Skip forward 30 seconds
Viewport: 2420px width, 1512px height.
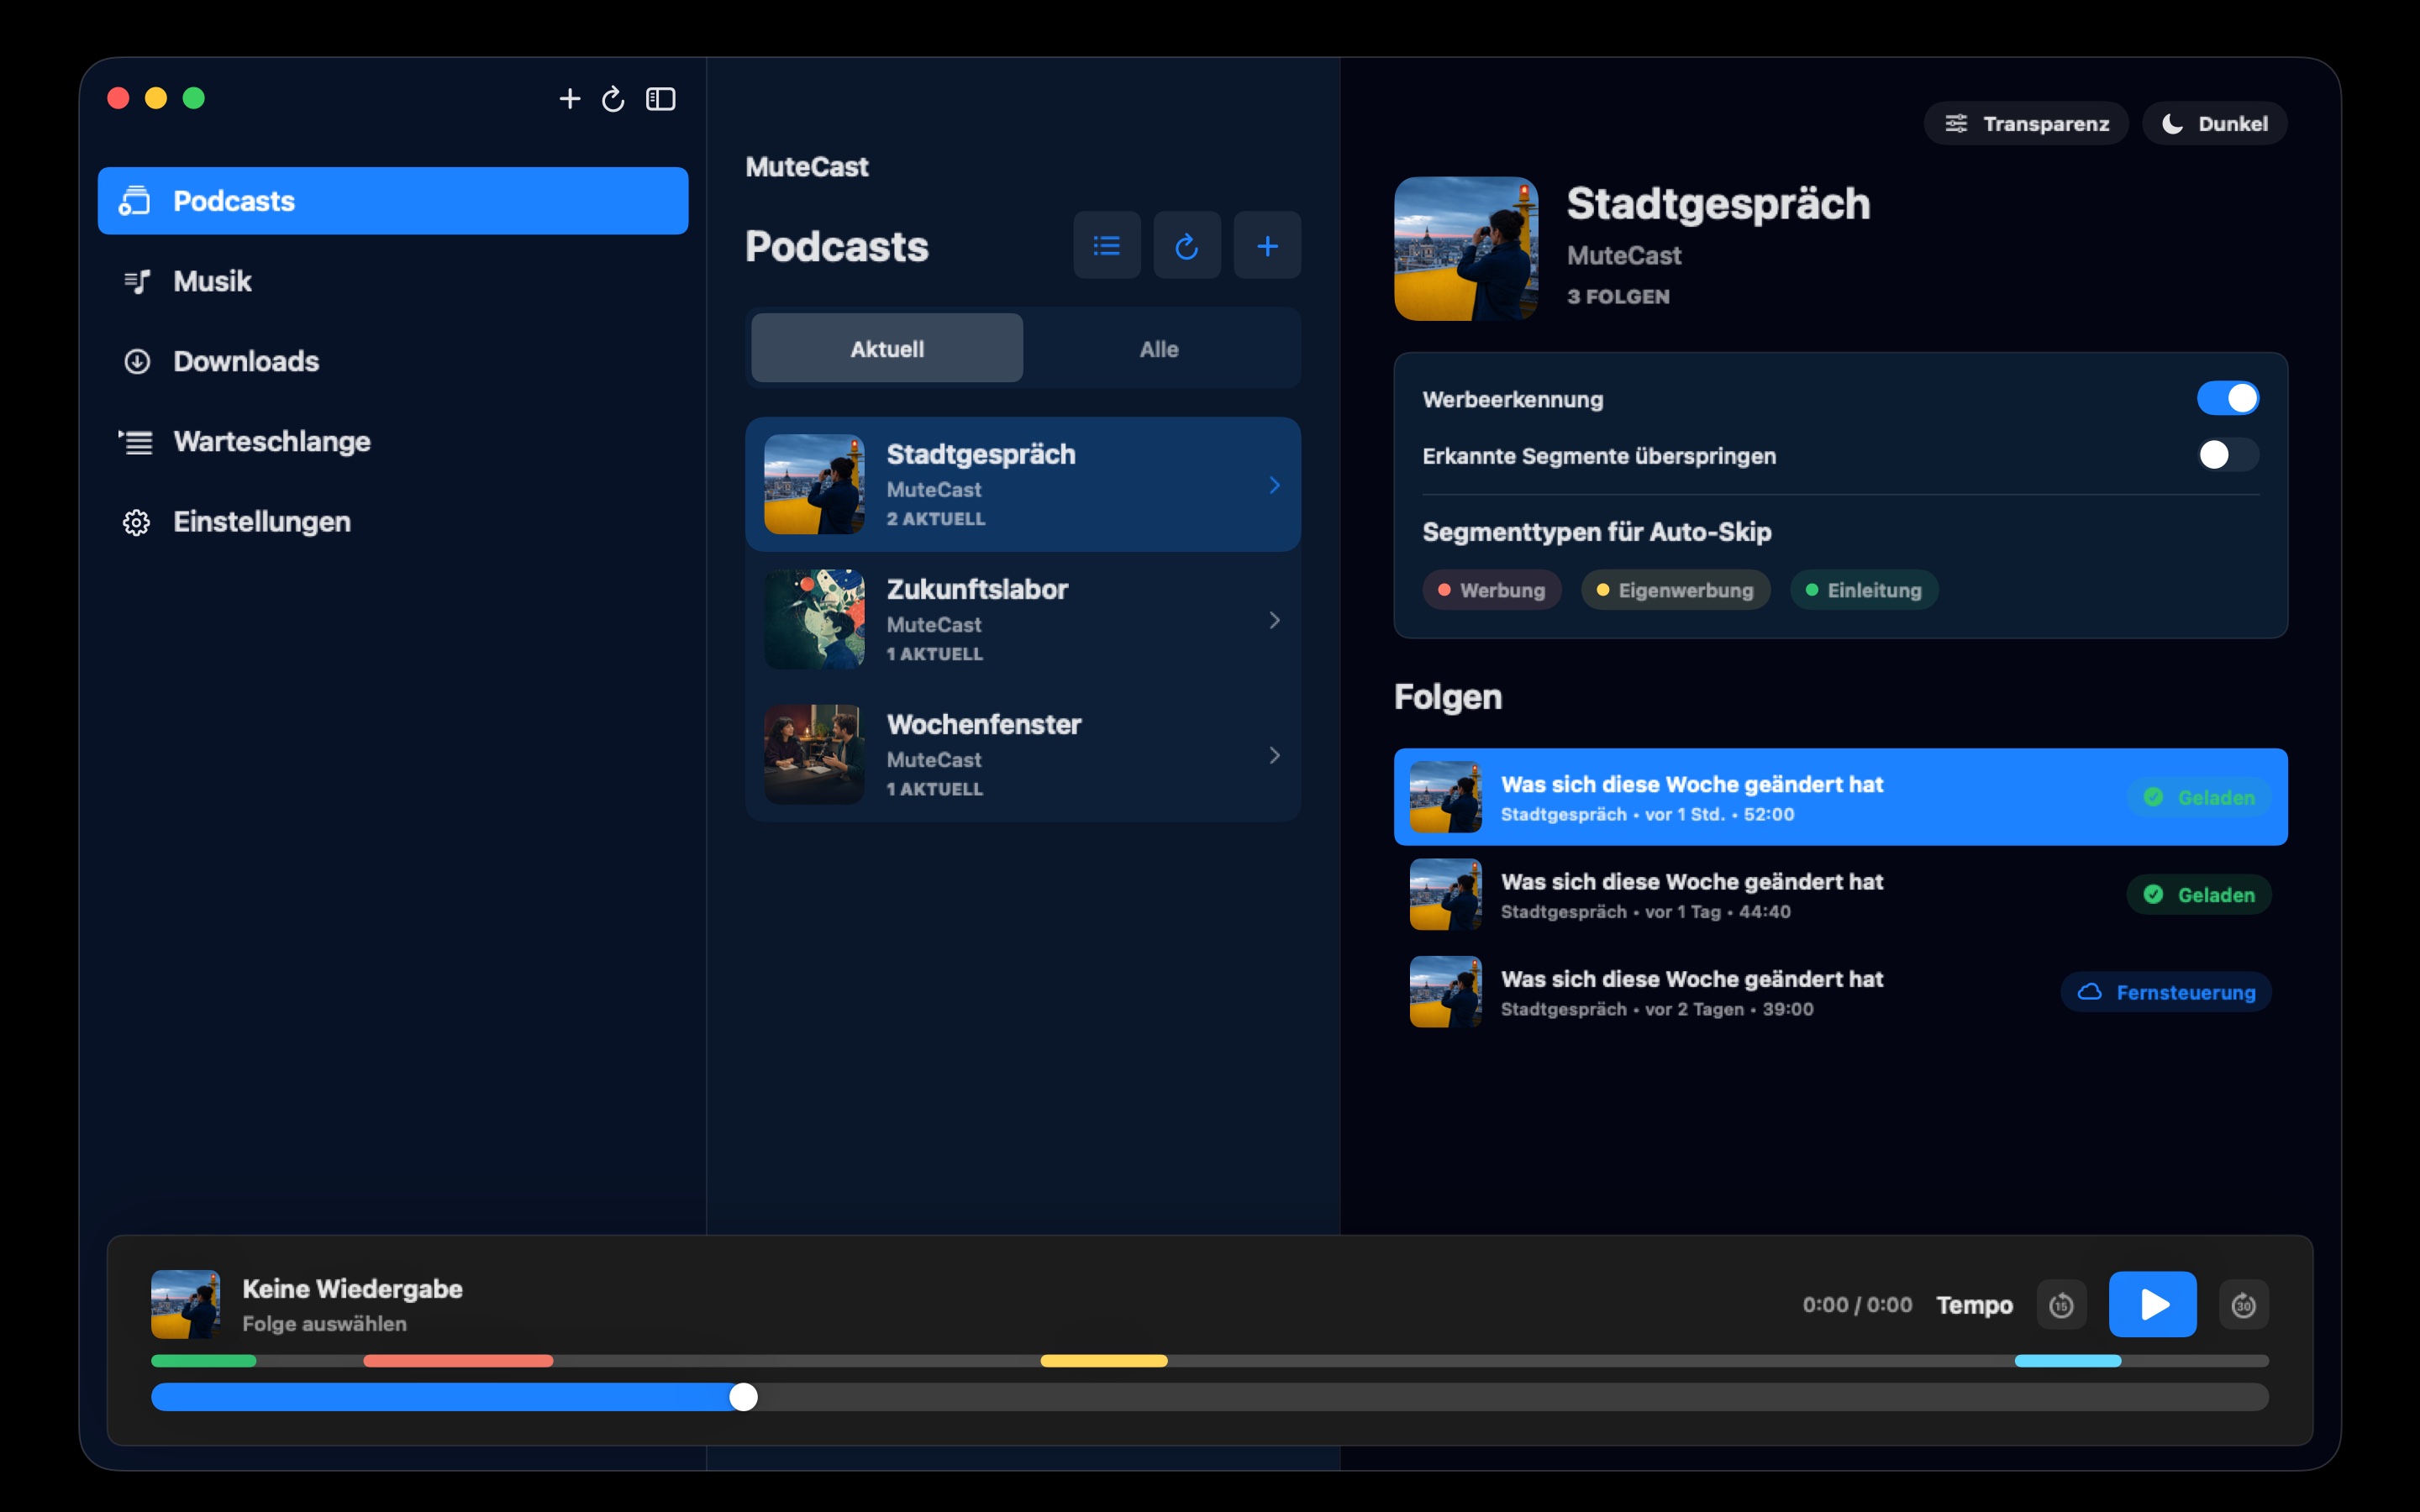point(2243,1304)
